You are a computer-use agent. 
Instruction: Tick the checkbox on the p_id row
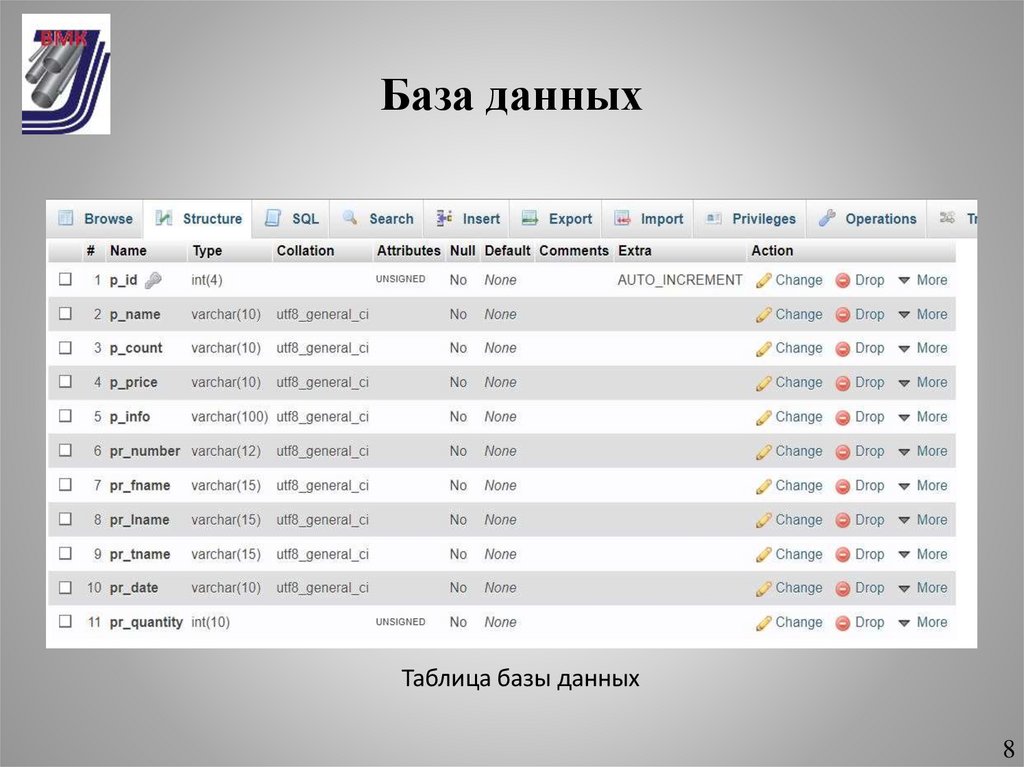(x=65, y=280)
